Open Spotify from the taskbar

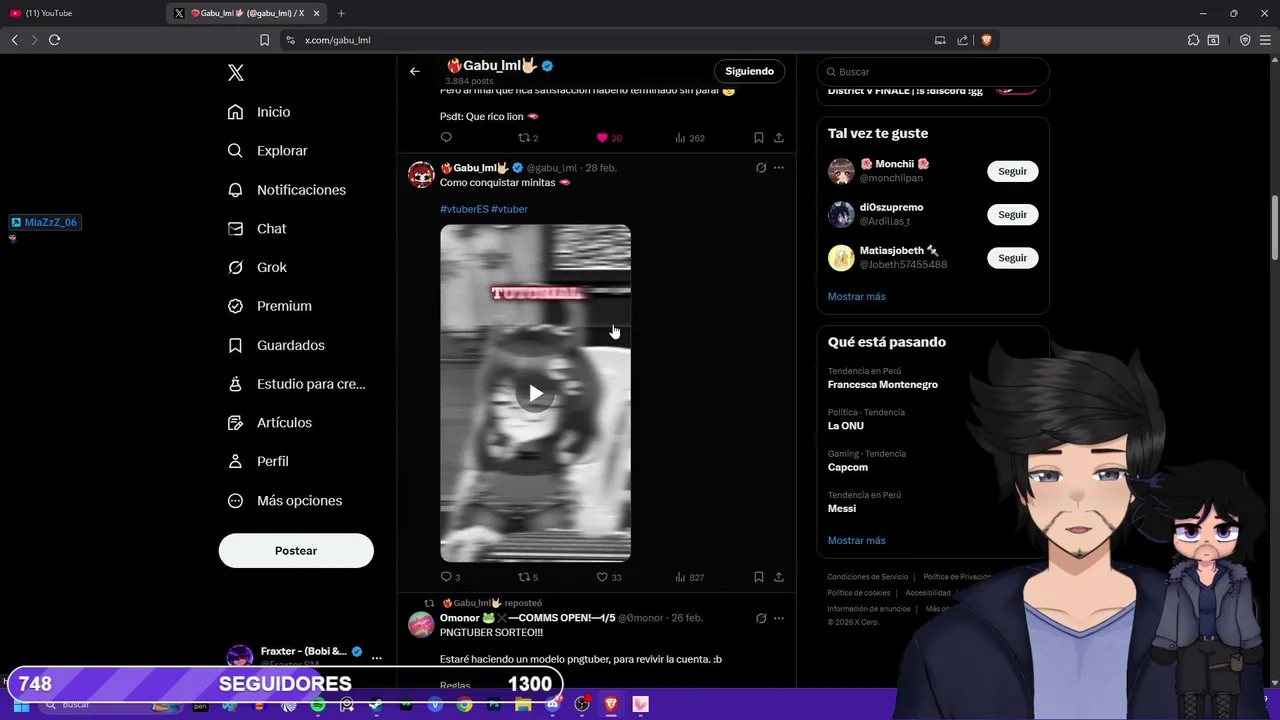(318, 705)
